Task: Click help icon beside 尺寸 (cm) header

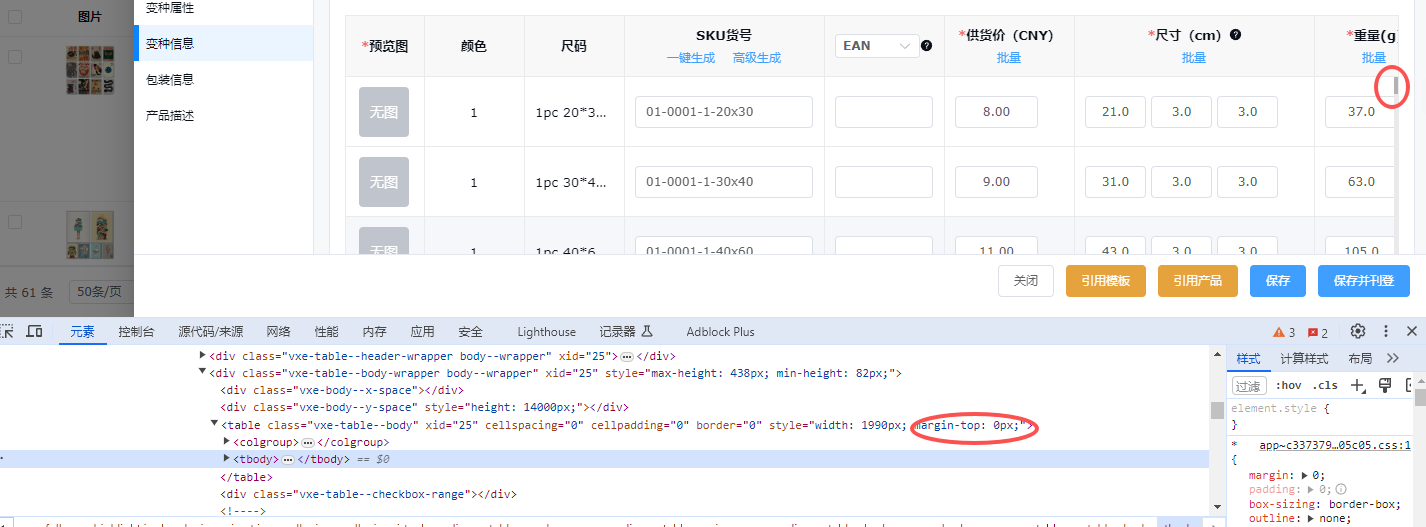Action: point(1236,35)
